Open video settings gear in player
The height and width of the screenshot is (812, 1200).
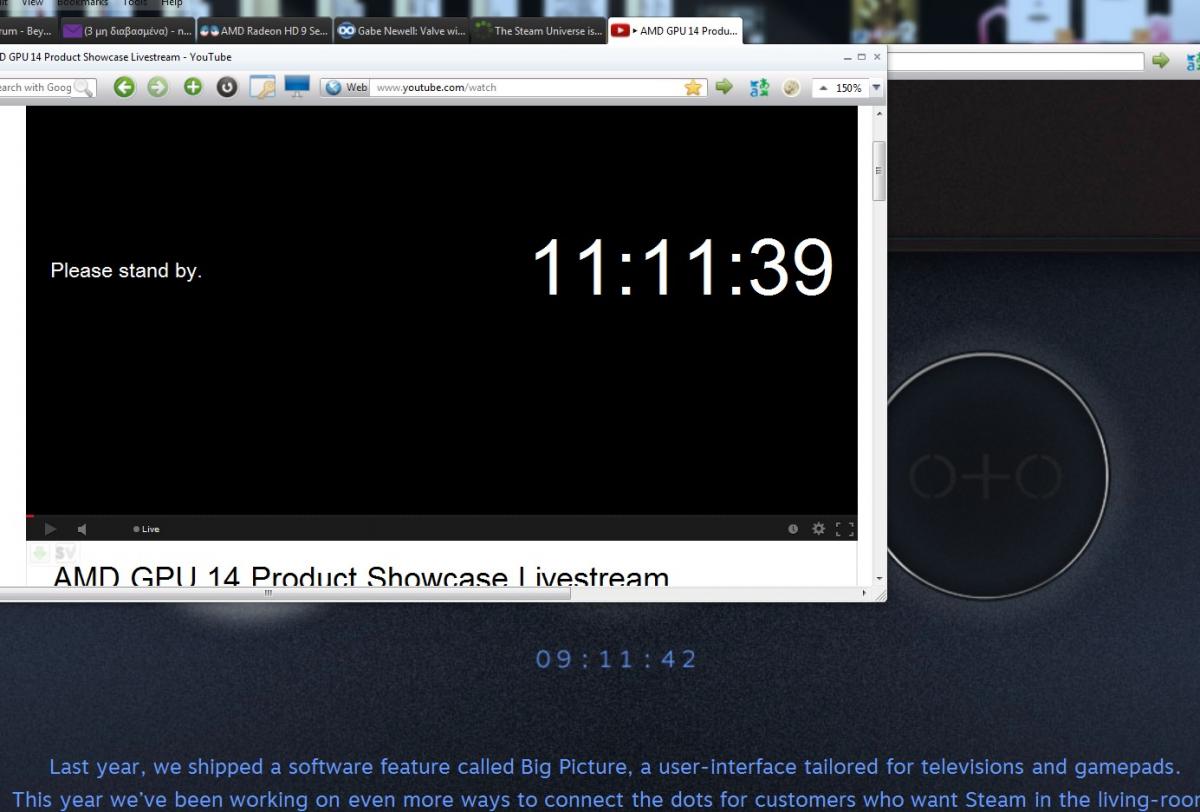click(x=819, y=529)
